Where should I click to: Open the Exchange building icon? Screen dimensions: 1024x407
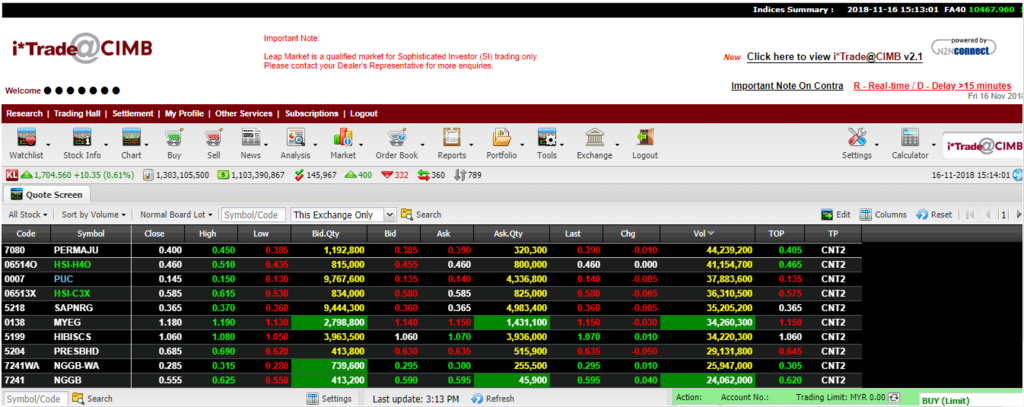tap(594, 138)
